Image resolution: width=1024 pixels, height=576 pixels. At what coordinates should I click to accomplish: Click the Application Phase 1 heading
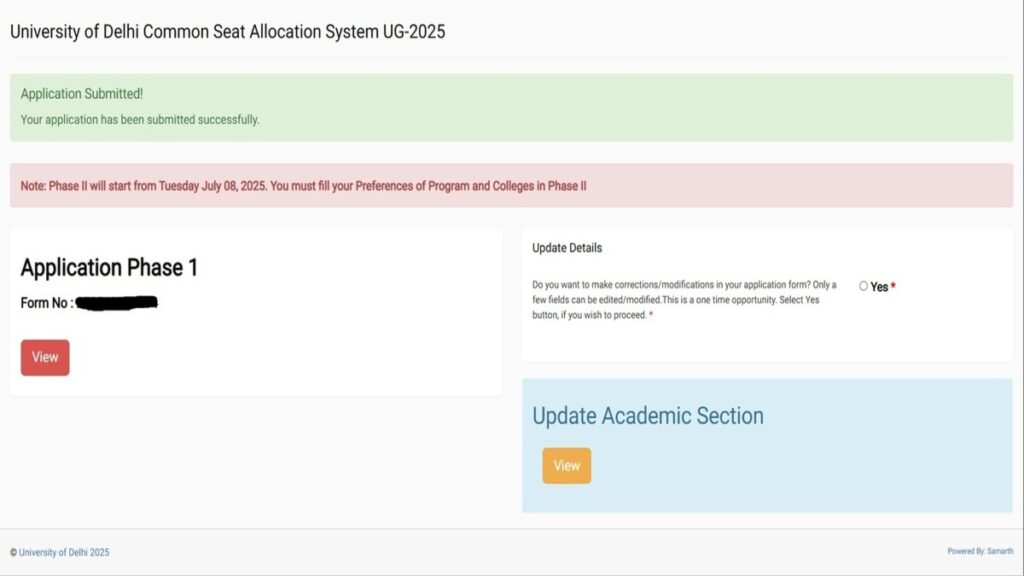(x=109, y=268)
